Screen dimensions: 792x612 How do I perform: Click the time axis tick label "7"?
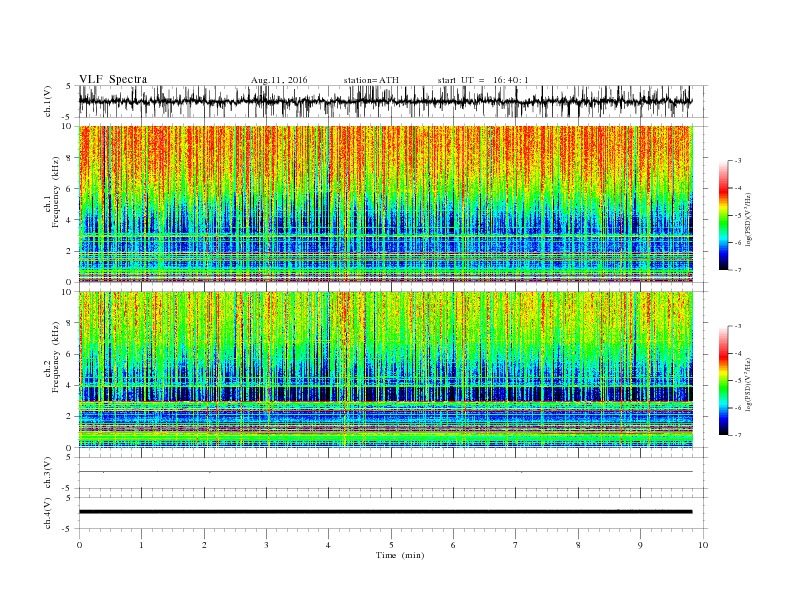click(x=515, y=545)
